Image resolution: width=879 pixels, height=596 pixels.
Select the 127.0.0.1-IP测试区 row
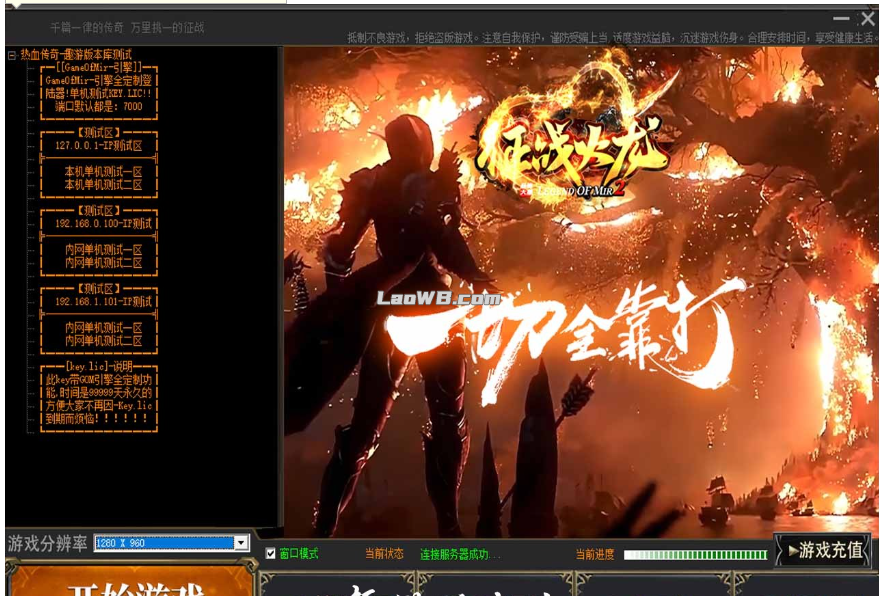click(99, 146)
